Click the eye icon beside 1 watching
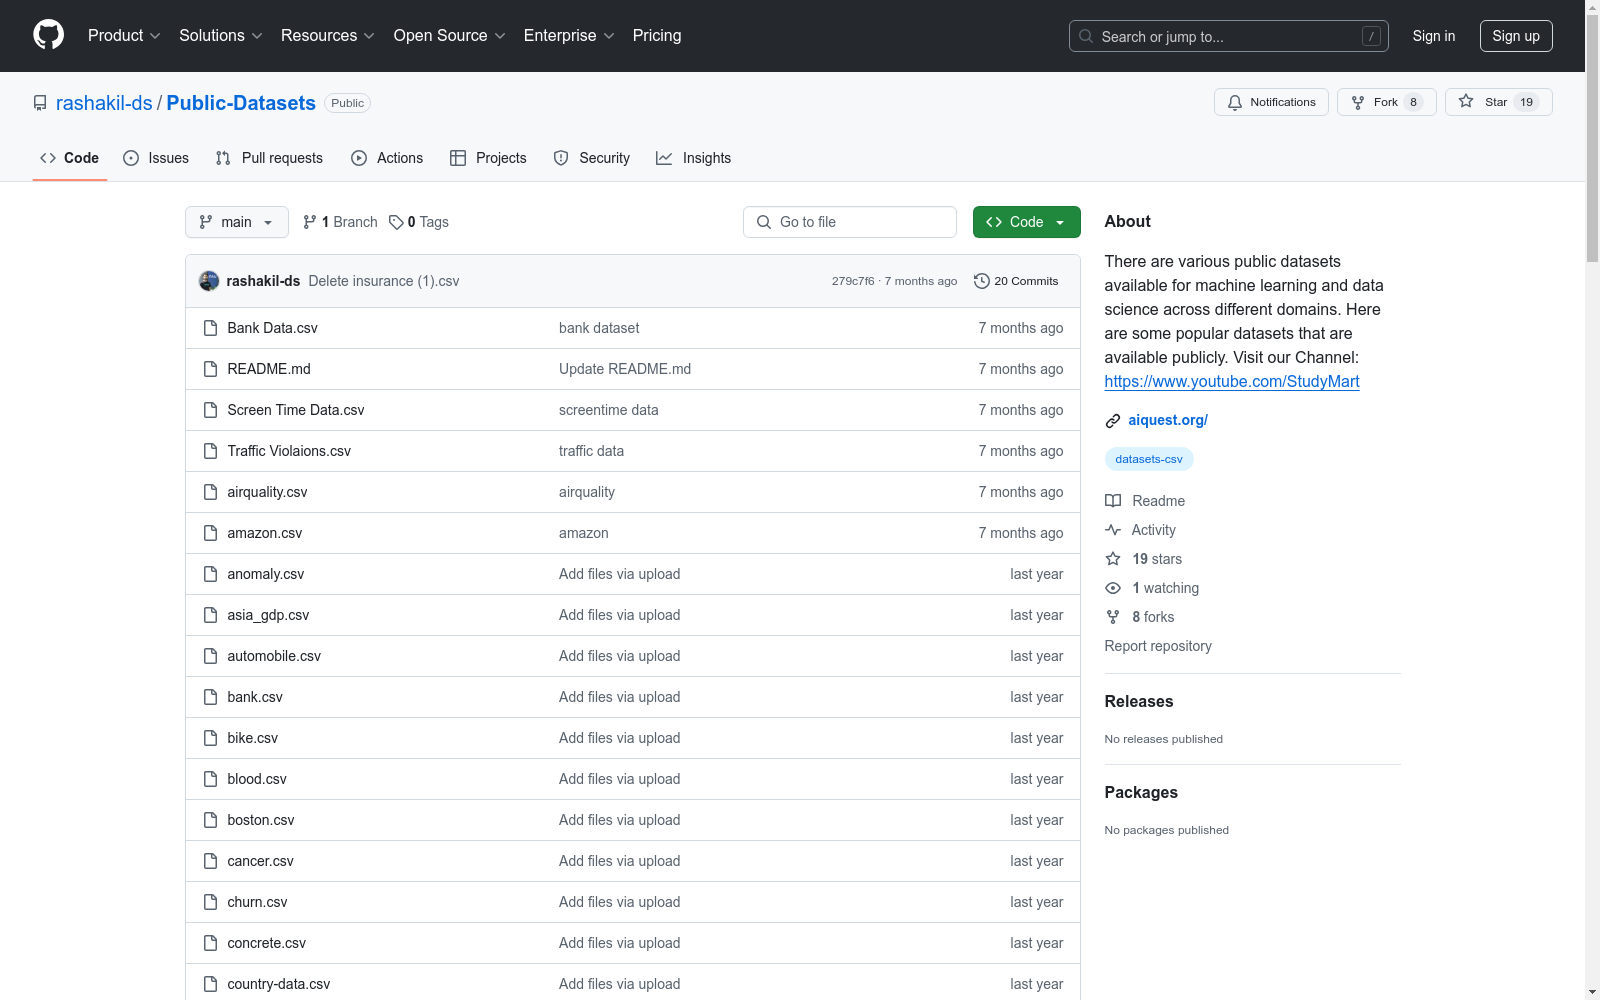 (1113, 588)
